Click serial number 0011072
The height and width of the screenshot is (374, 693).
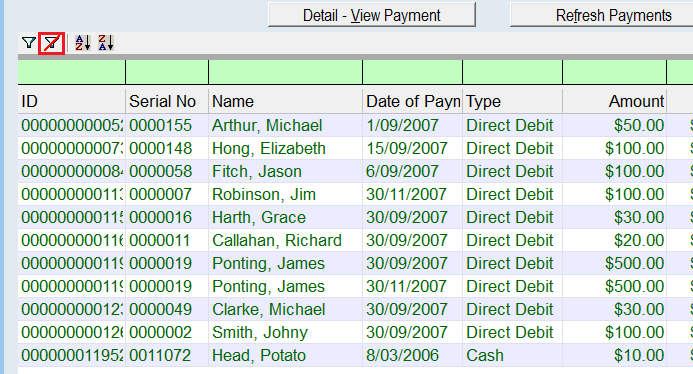[160, 355]
